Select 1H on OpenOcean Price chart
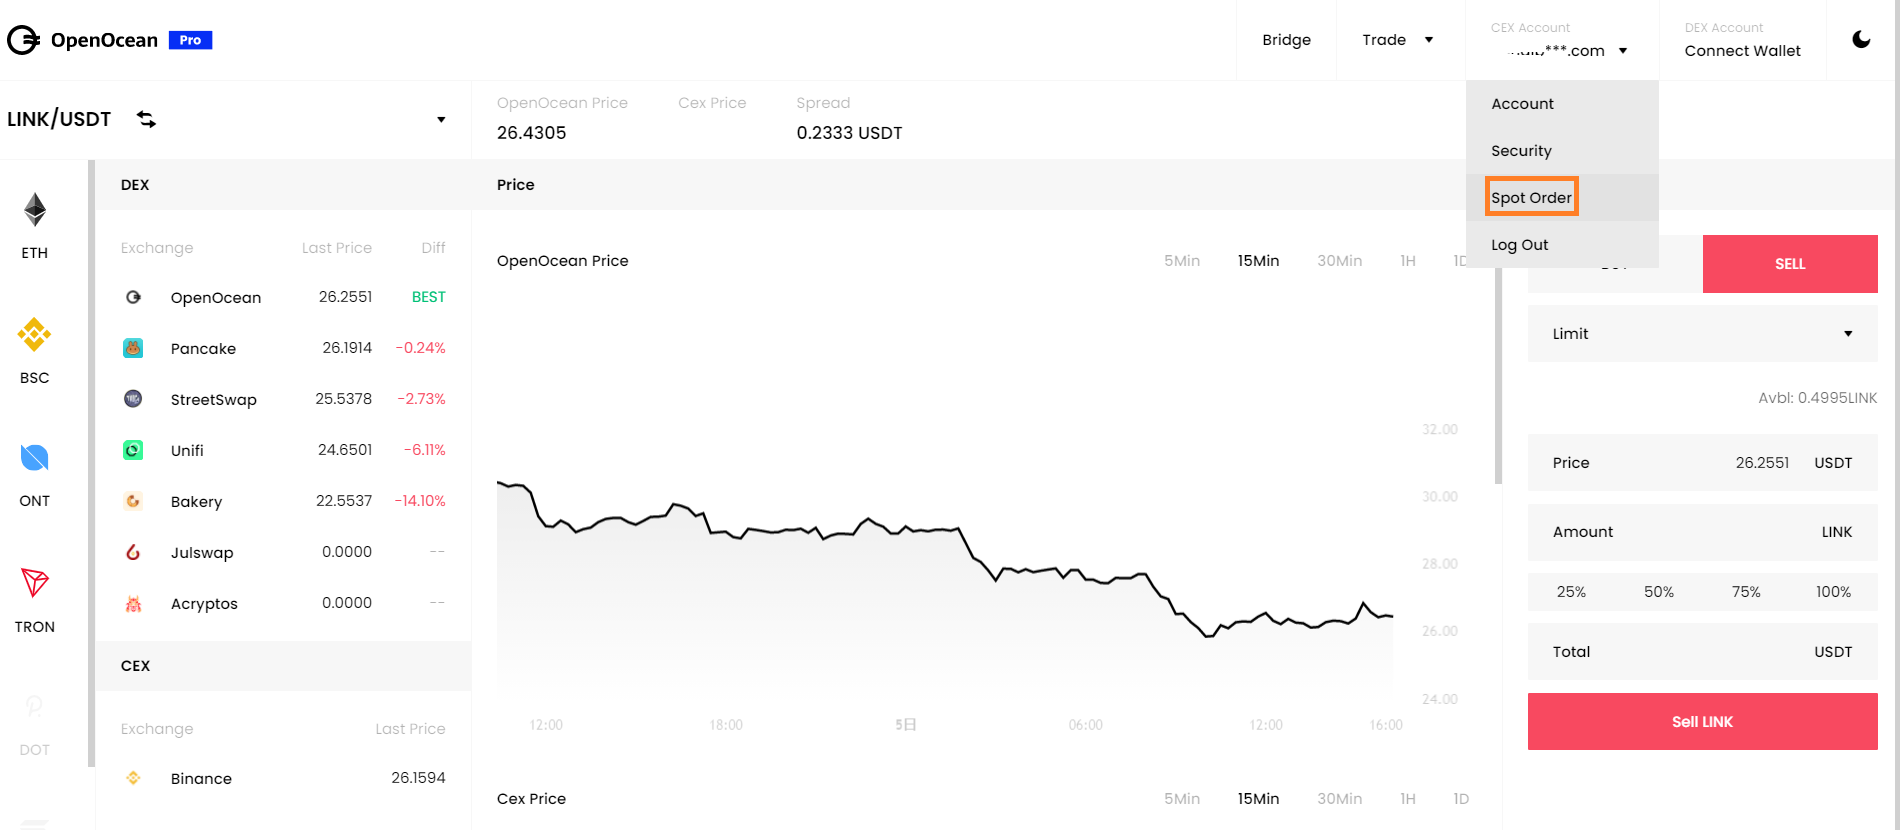This screenshot has height=830, width=1900. pos(1407,261)
